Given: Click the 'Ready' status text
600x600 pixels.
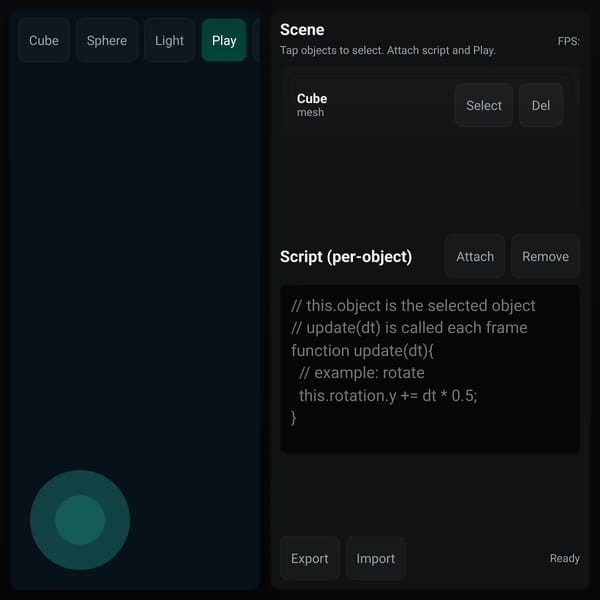Looking at the screenshot, I should click(564, 558).
